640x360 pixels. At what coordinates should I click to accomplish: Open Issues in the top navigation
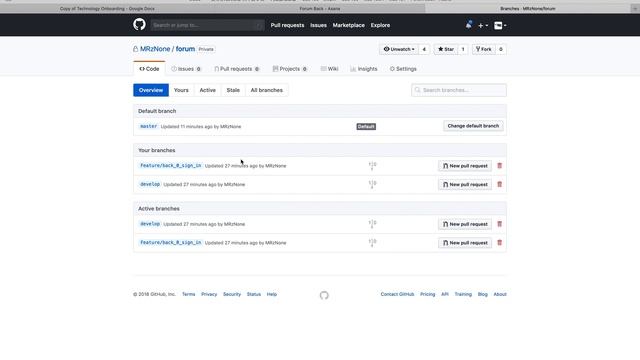tap(318, 25)
